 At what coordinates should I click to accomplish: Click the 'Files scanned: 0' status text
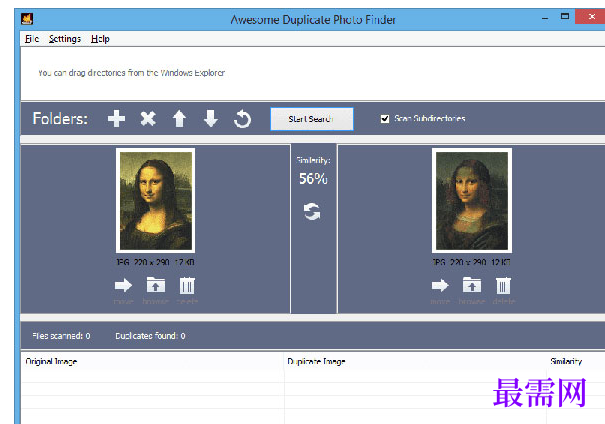coord(61,336)
